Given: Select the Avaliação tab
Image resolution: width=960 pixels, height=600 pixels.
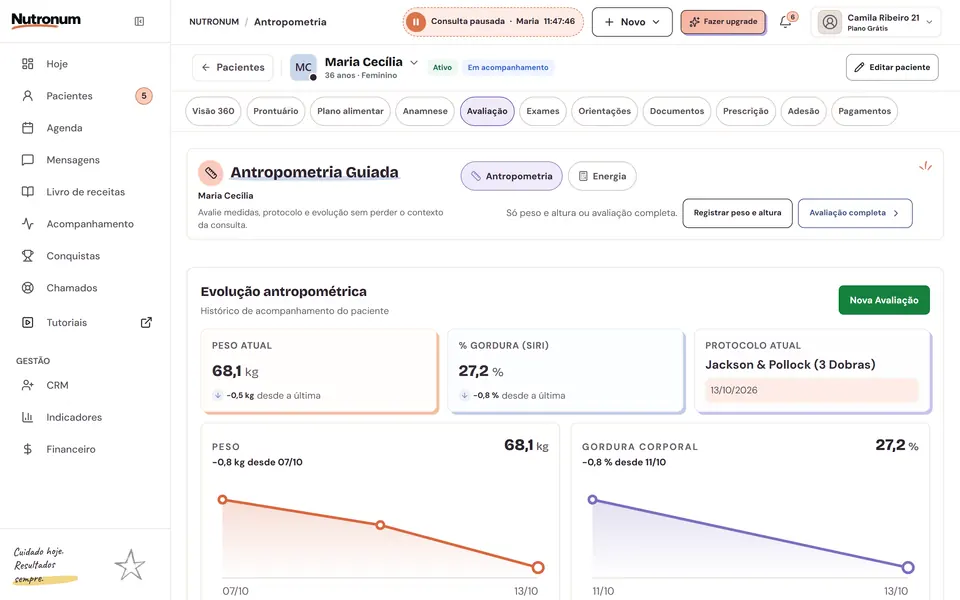Looking at the screenshot, I should coord(487,111).
